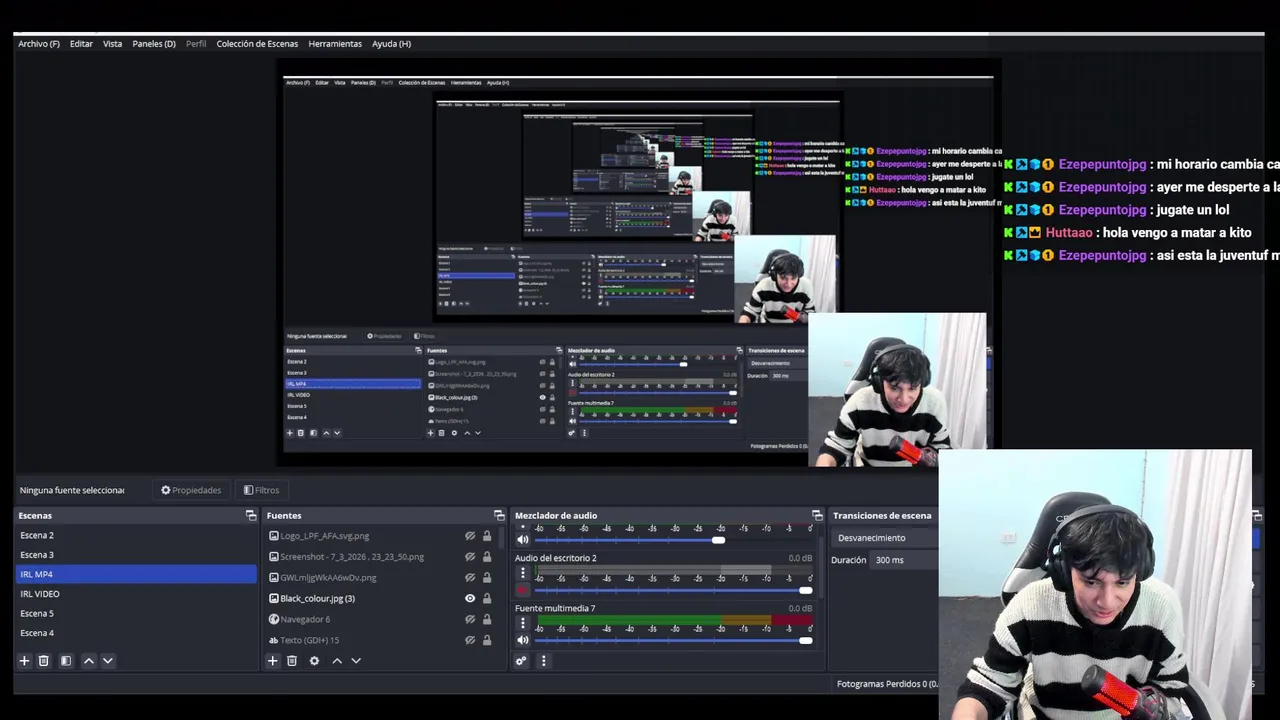This screenshot has height=720, width=1280.
Task: Select the IRL MP4 scene
Action: [136, 574]
